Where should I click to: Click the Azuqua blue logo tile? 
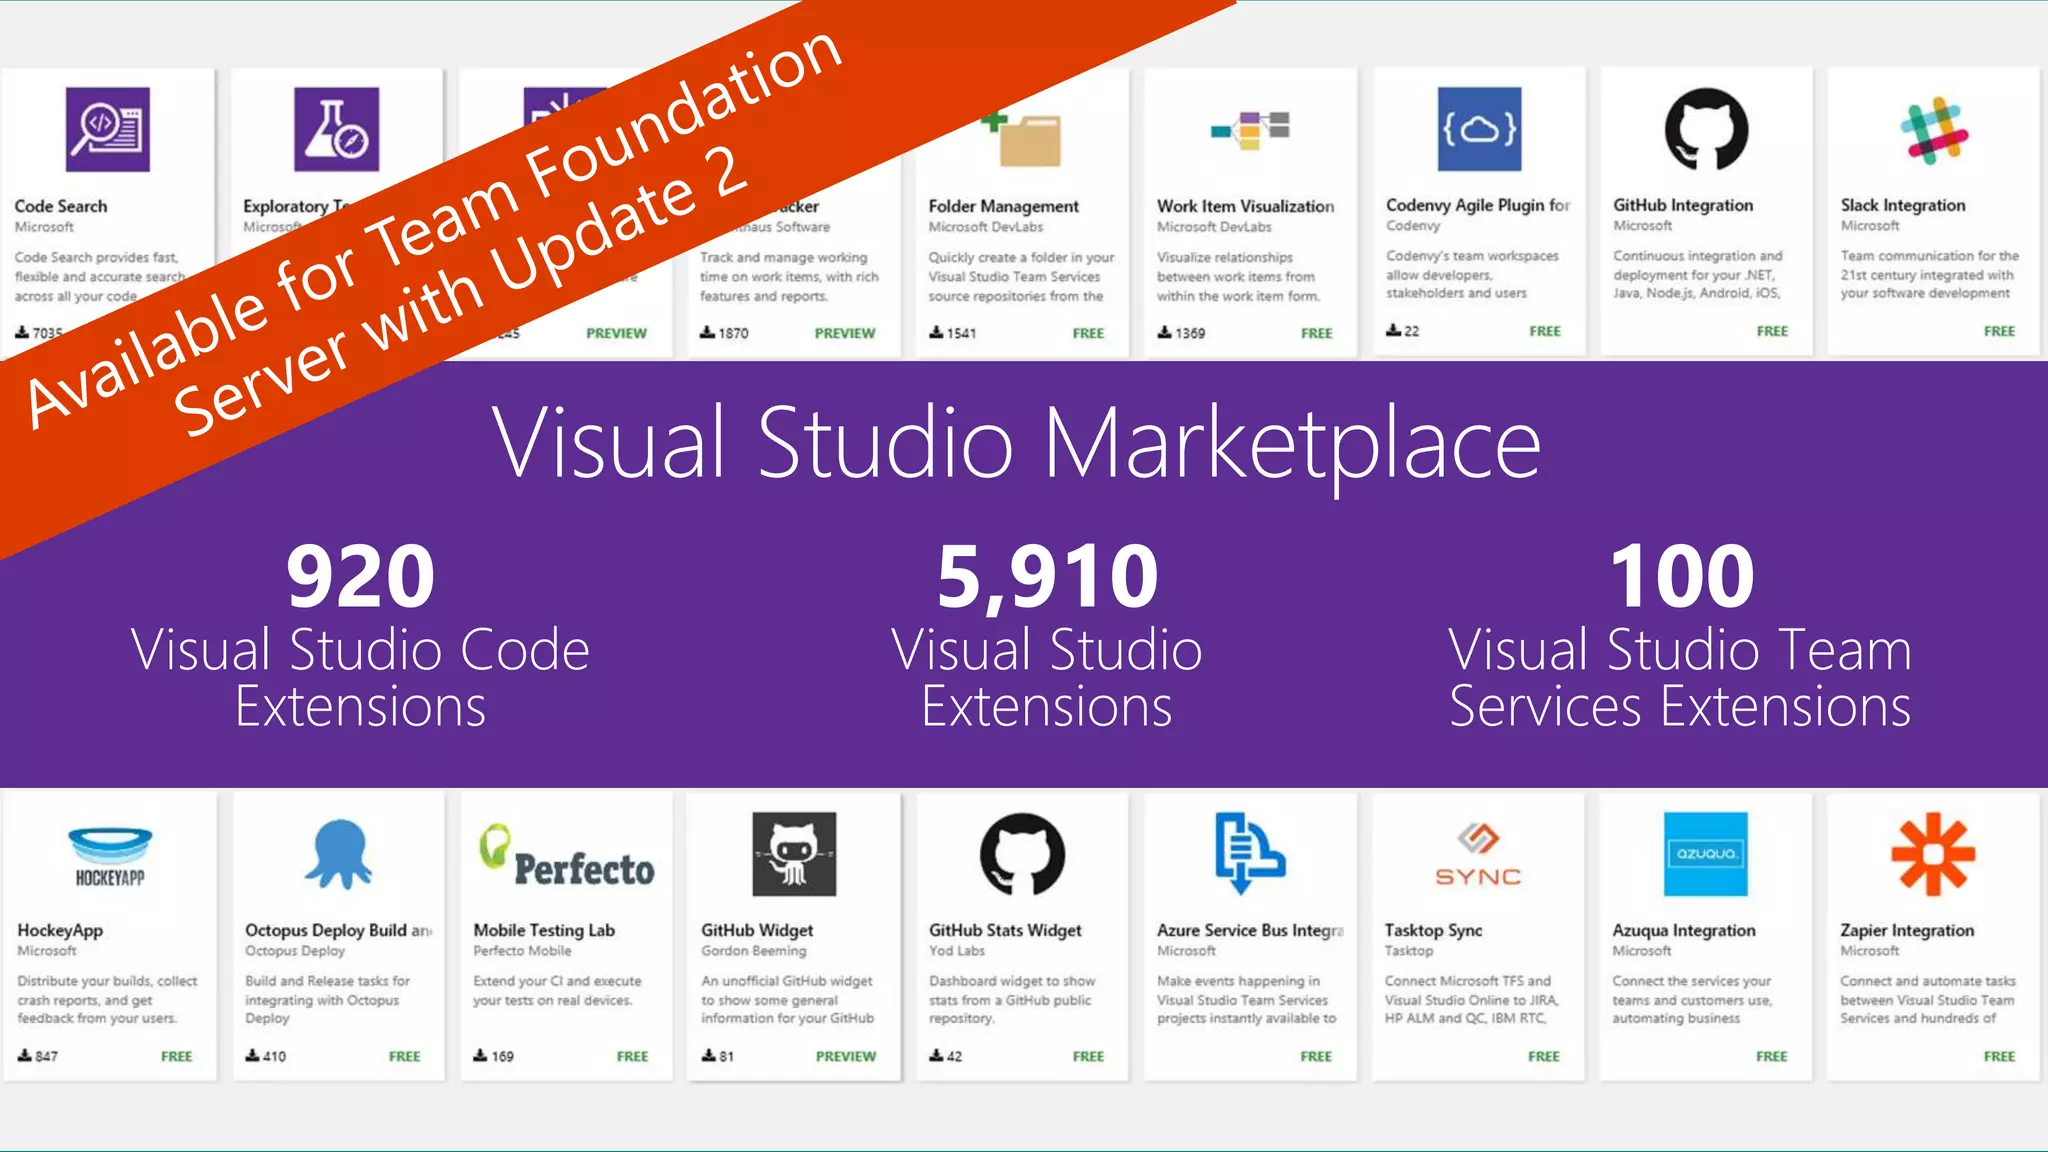click(x=1706, y=854)
